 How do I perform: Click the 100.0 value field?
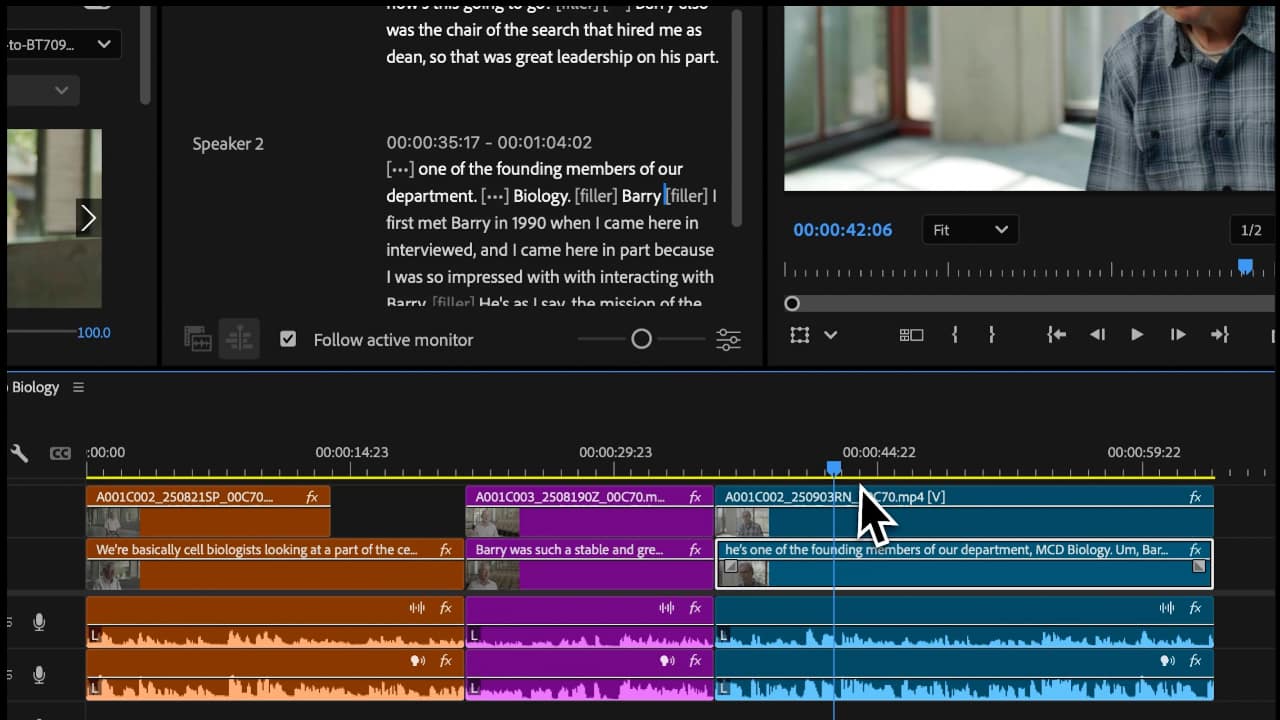94,332
